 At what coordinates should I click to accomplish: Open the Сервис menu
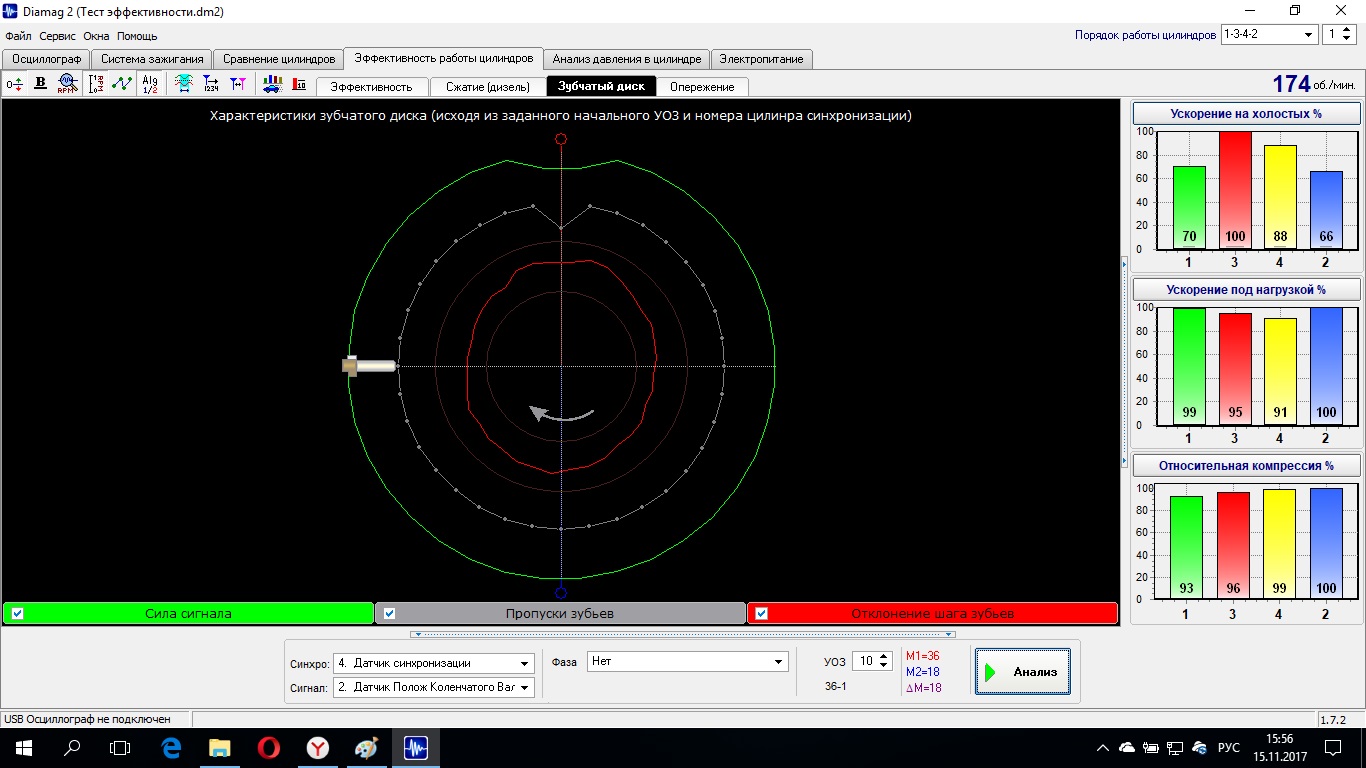click(x=58, y=36)
